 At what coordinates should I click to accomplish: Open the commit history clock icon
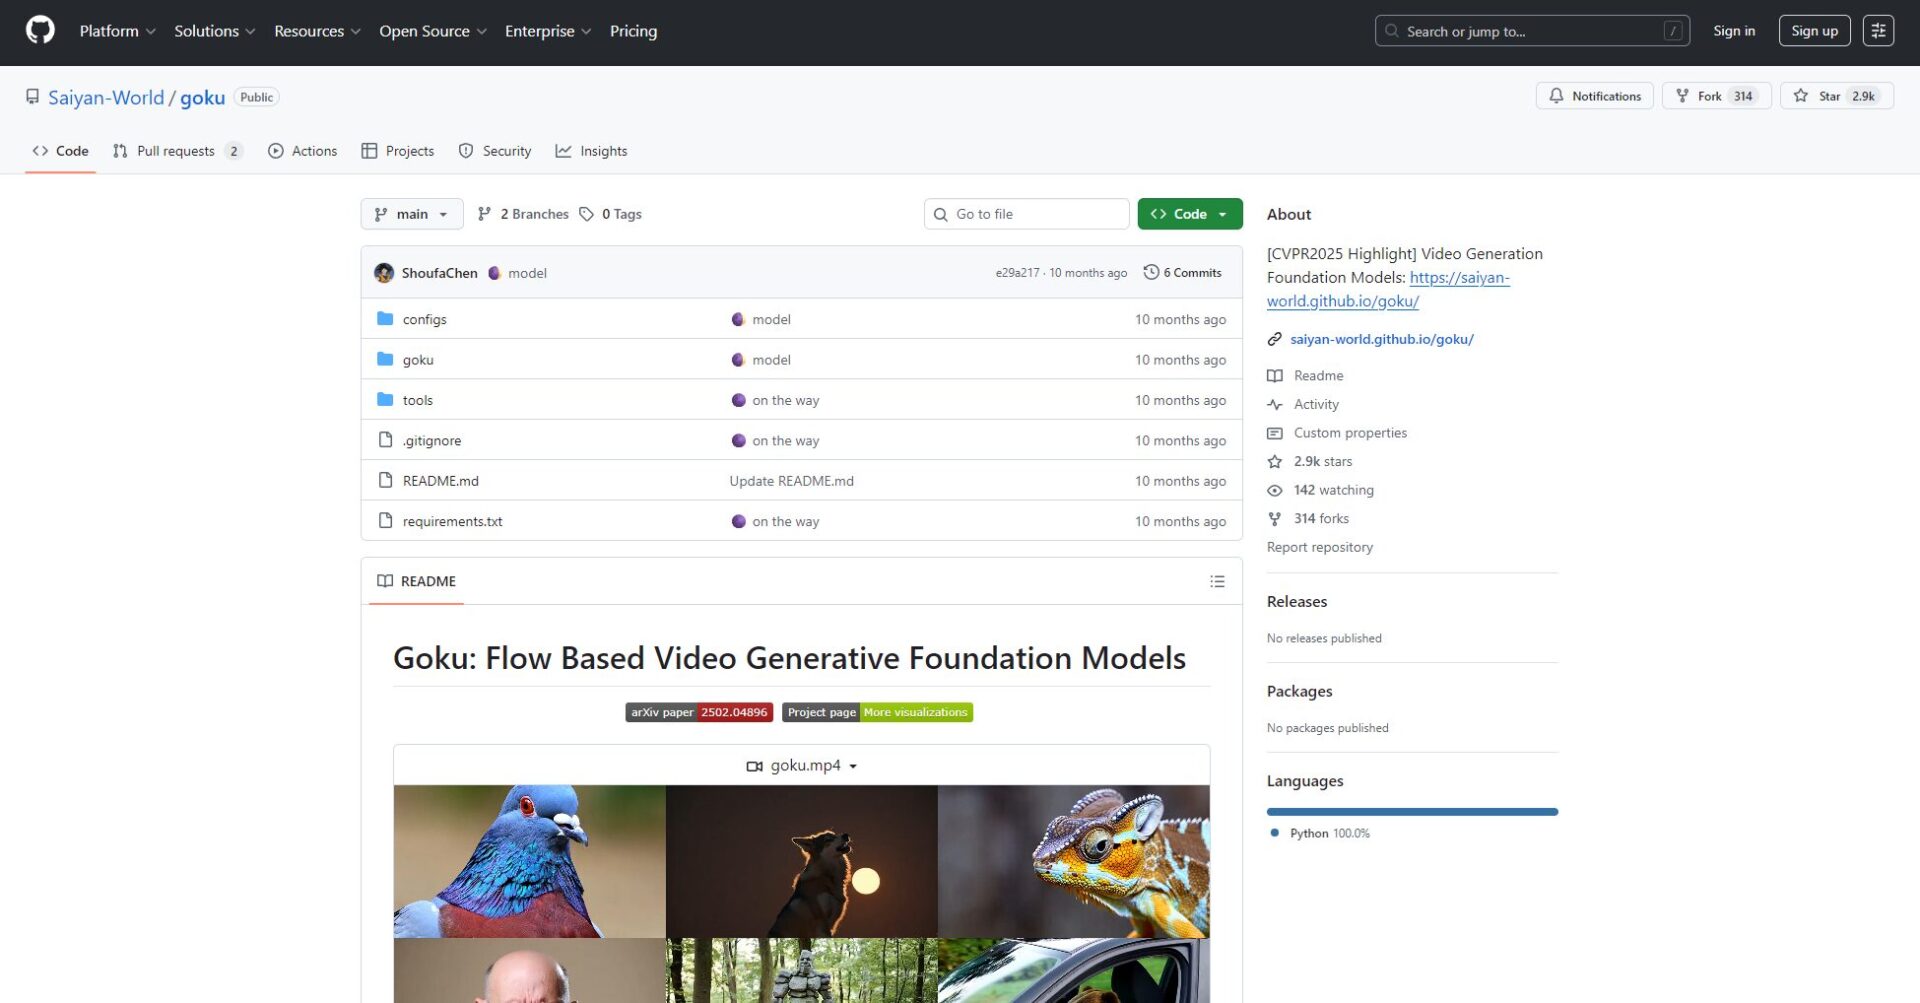(x=1151, y=272)
